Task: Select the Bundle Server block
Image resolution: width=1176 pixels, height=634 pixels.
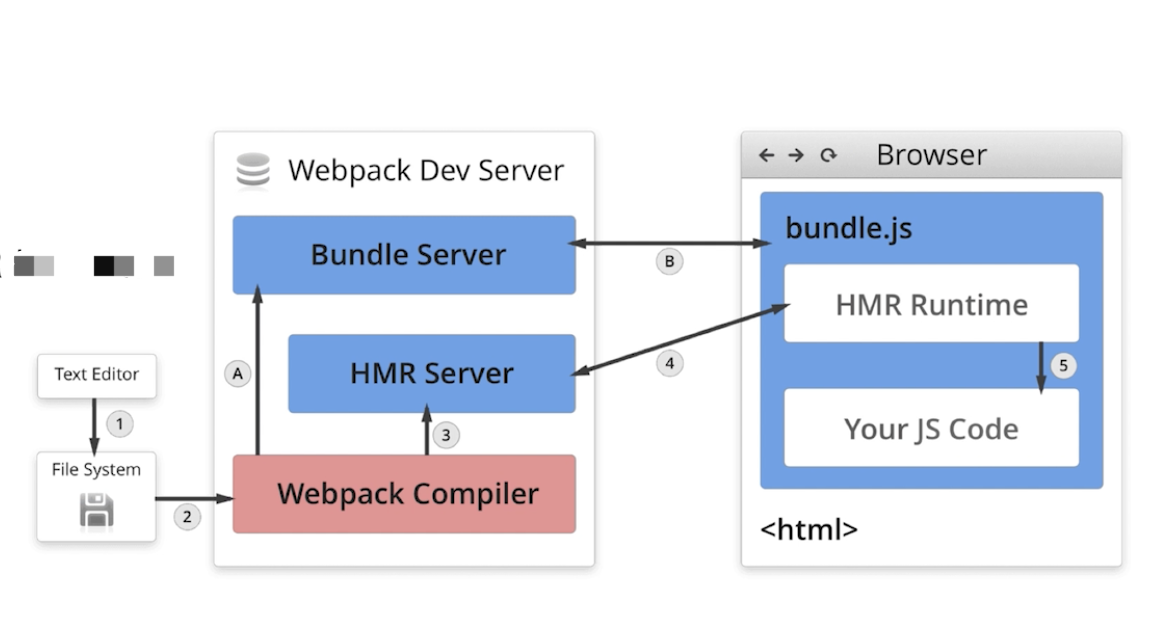Action: click(404, 255)
